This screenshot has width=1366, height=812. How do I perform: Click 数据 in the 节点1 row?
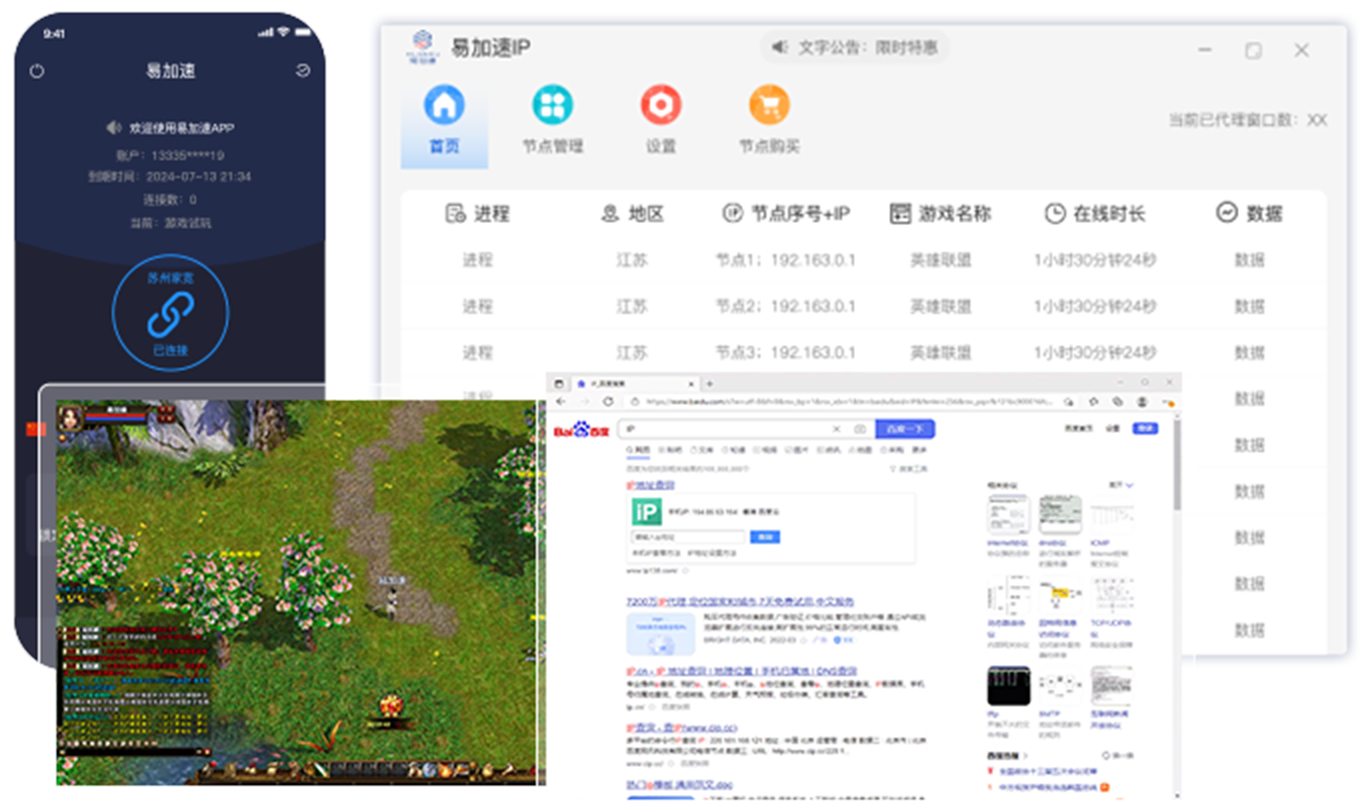point(1249,260)
